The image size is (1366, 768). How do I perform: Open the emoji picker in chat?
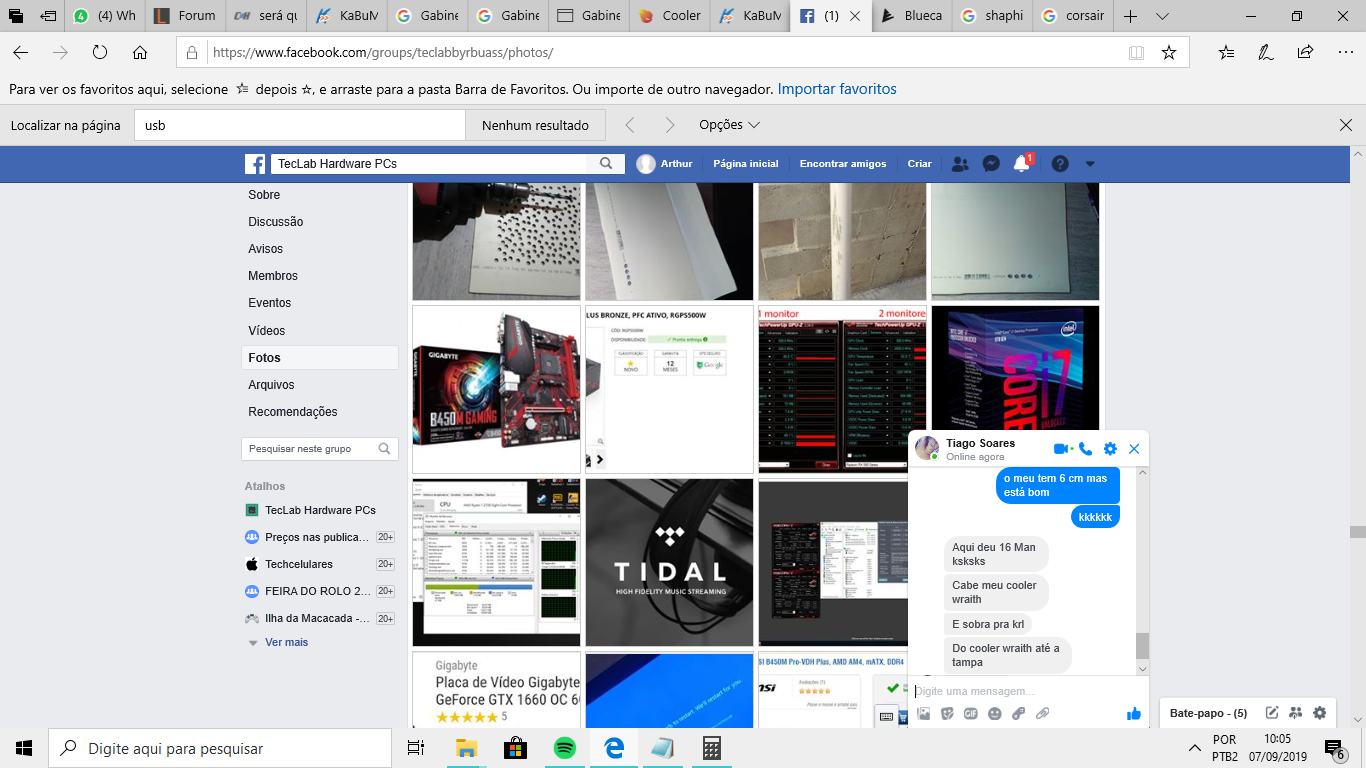point(995,713)
